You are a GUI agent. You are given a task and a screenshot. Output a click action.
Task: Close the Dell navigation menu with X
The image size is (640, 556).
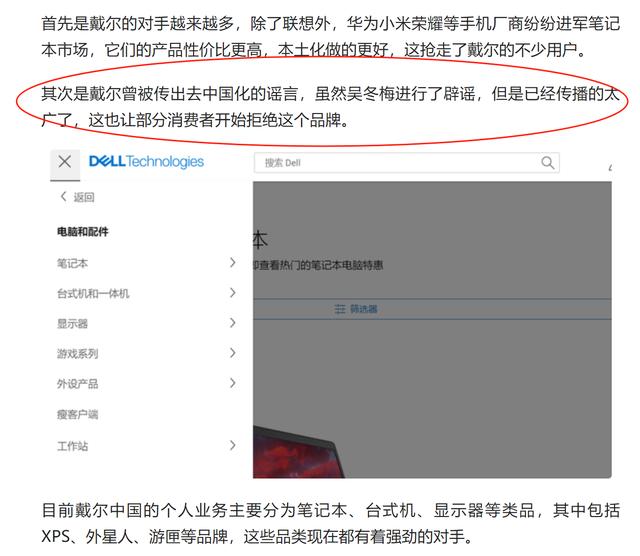pyautogui.click(x=65, y=162)
